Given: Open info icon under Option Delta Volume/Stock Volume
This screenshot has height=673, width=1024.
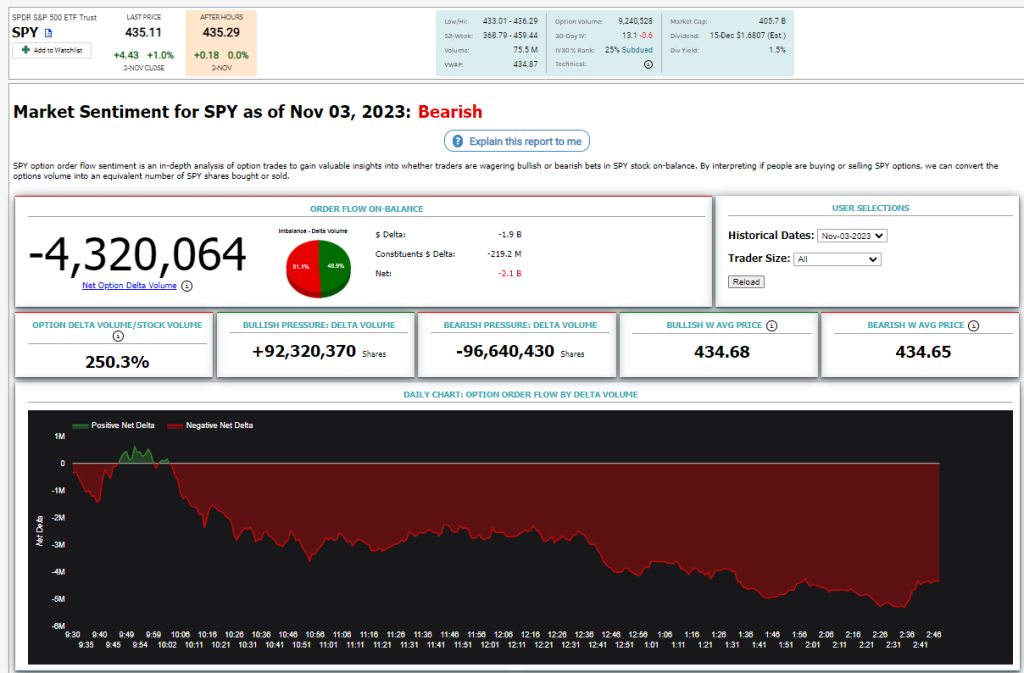Looking at the screenshot, I should [x=118, y=336].
